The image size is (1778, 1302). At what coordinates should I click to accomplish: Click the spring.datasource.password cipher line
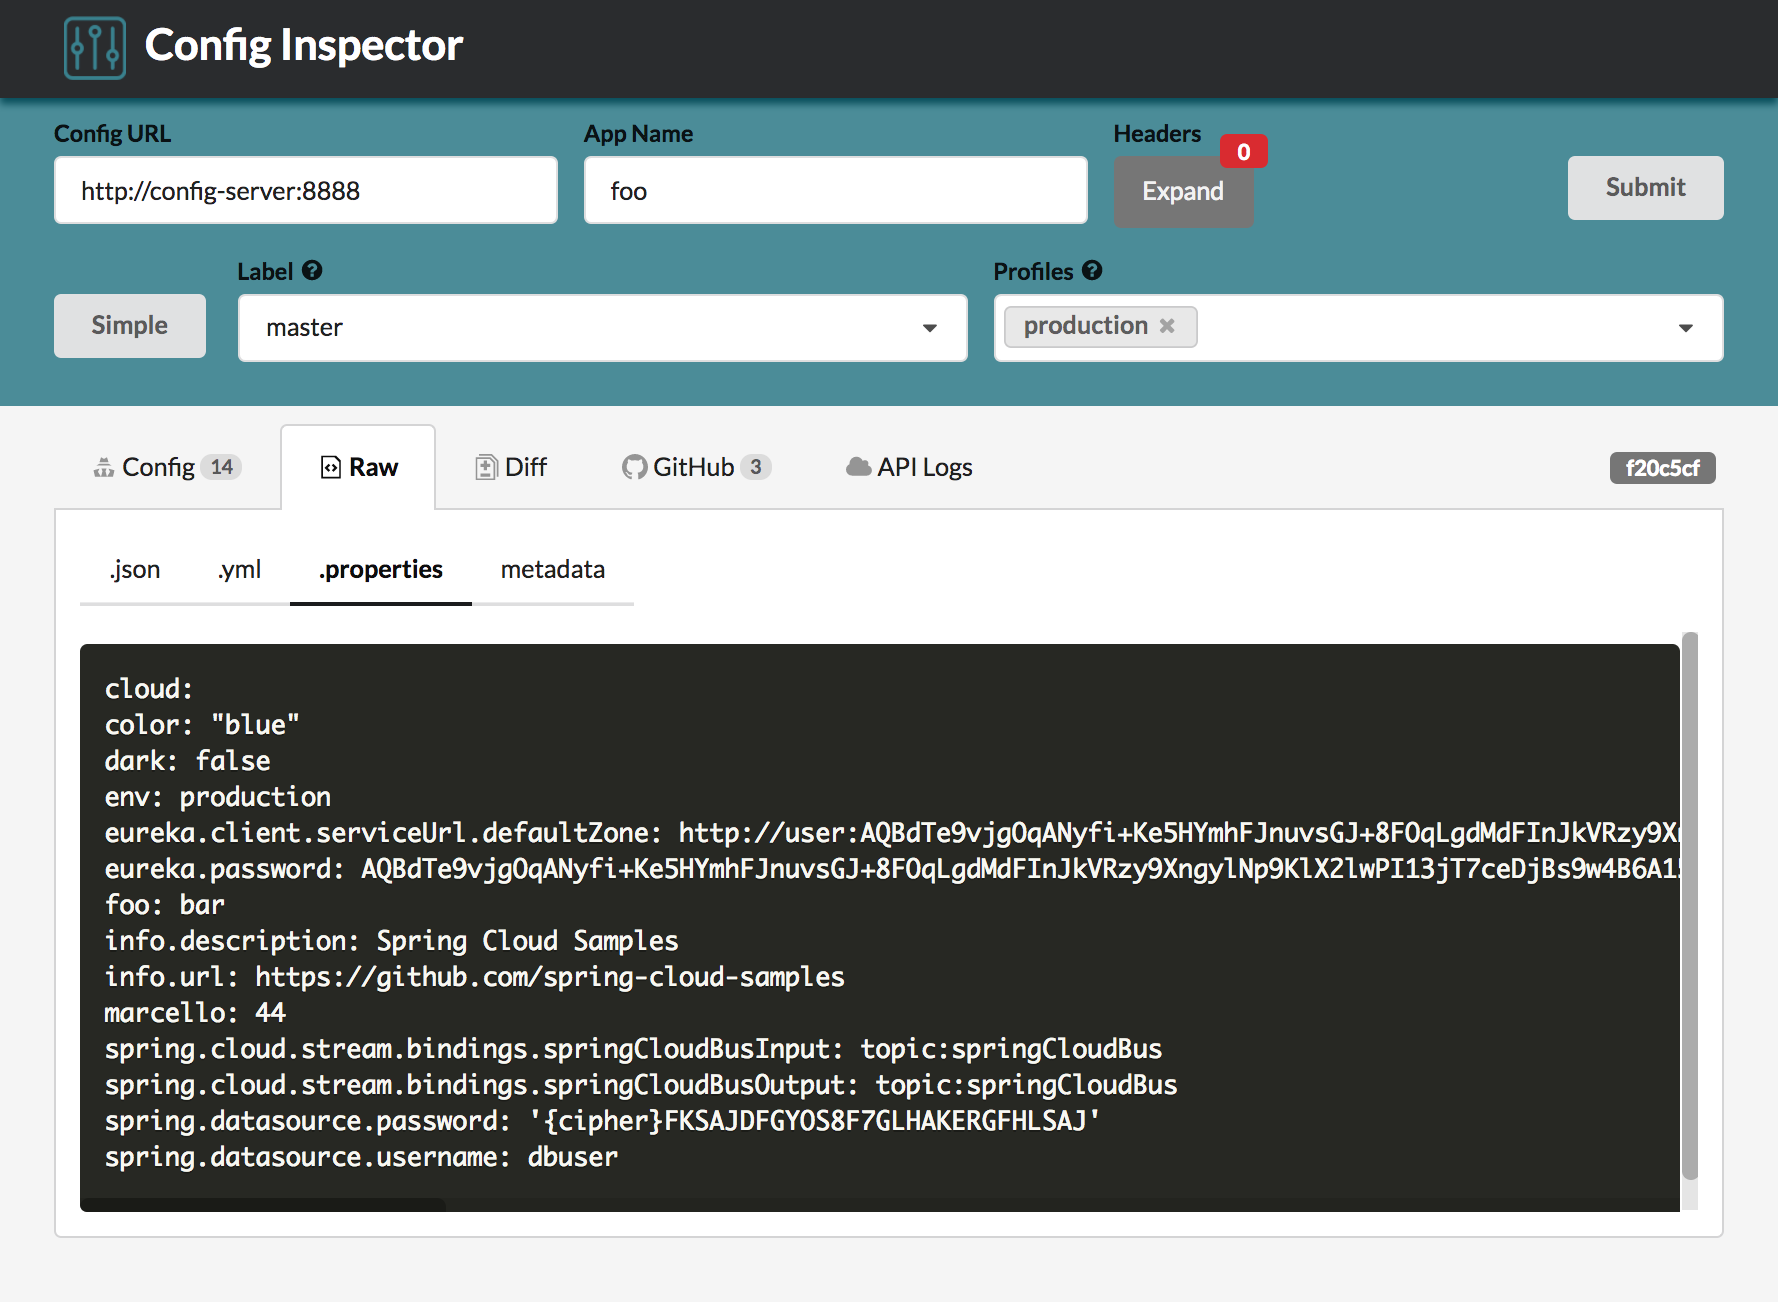pos(603,1121)
